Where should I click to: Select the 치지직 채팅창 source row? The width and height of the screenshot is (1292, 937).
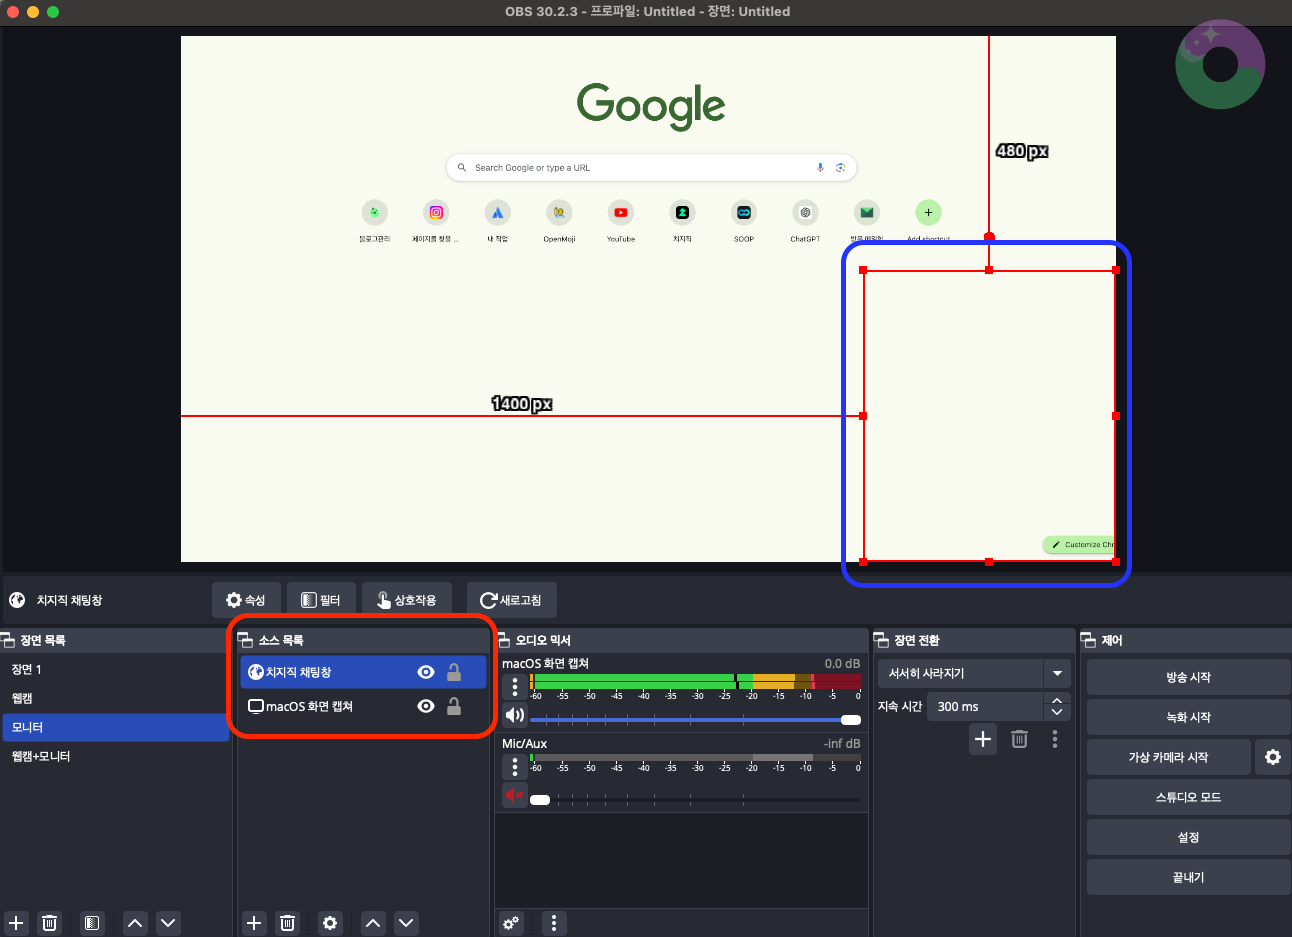pyautogui.click(x=364, y=672)
